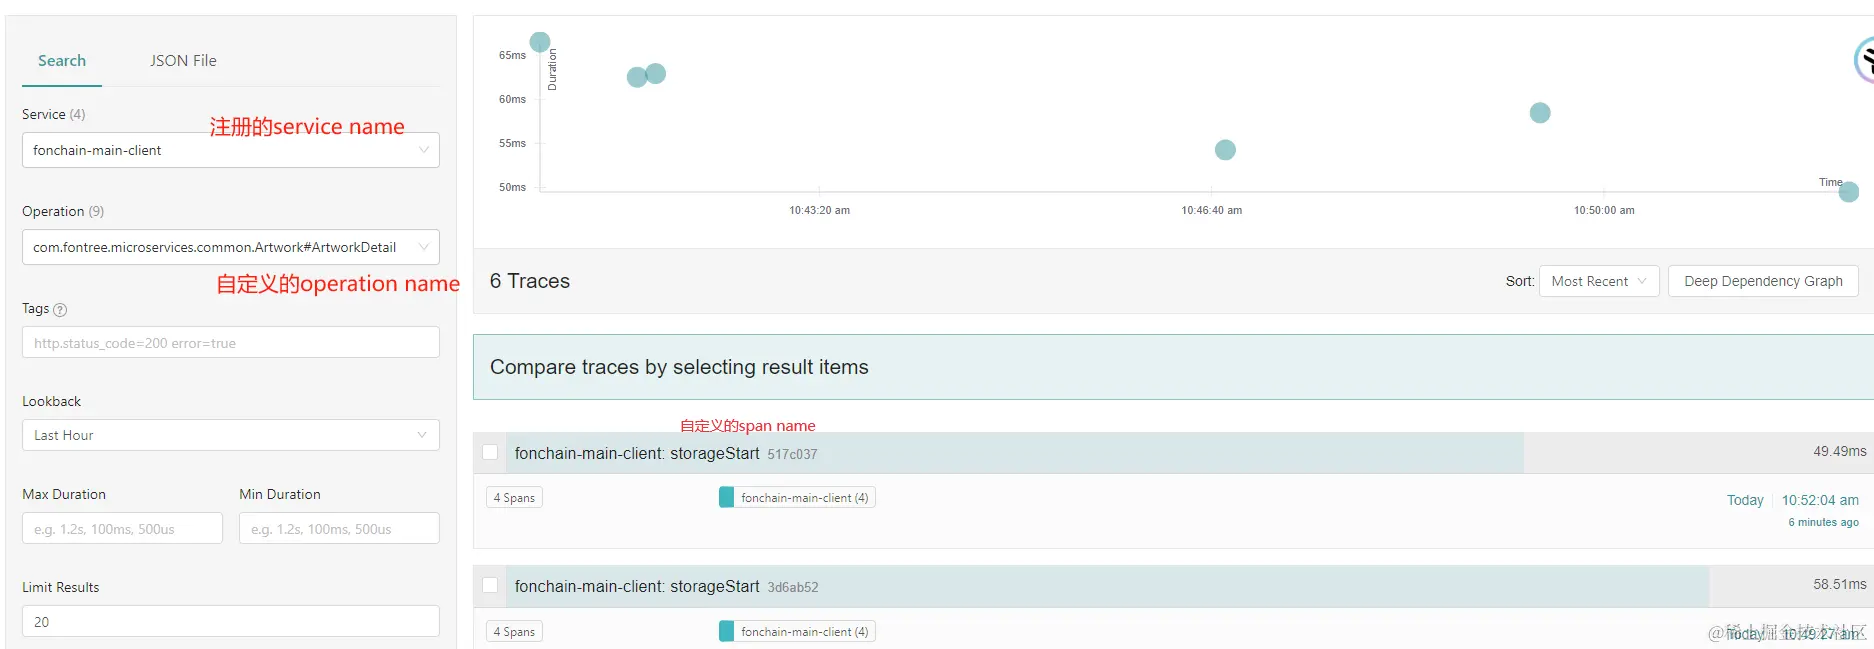The width and height of the screenshot is (1874, 649).
Task: Click the topmost scatter dot above 65ms
Action: pos(540,42)
